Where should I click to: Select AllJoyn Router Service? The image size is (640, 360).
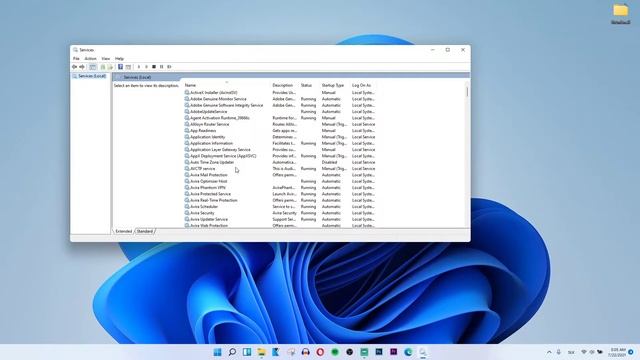pyautogui.click(x=280, y=124)
